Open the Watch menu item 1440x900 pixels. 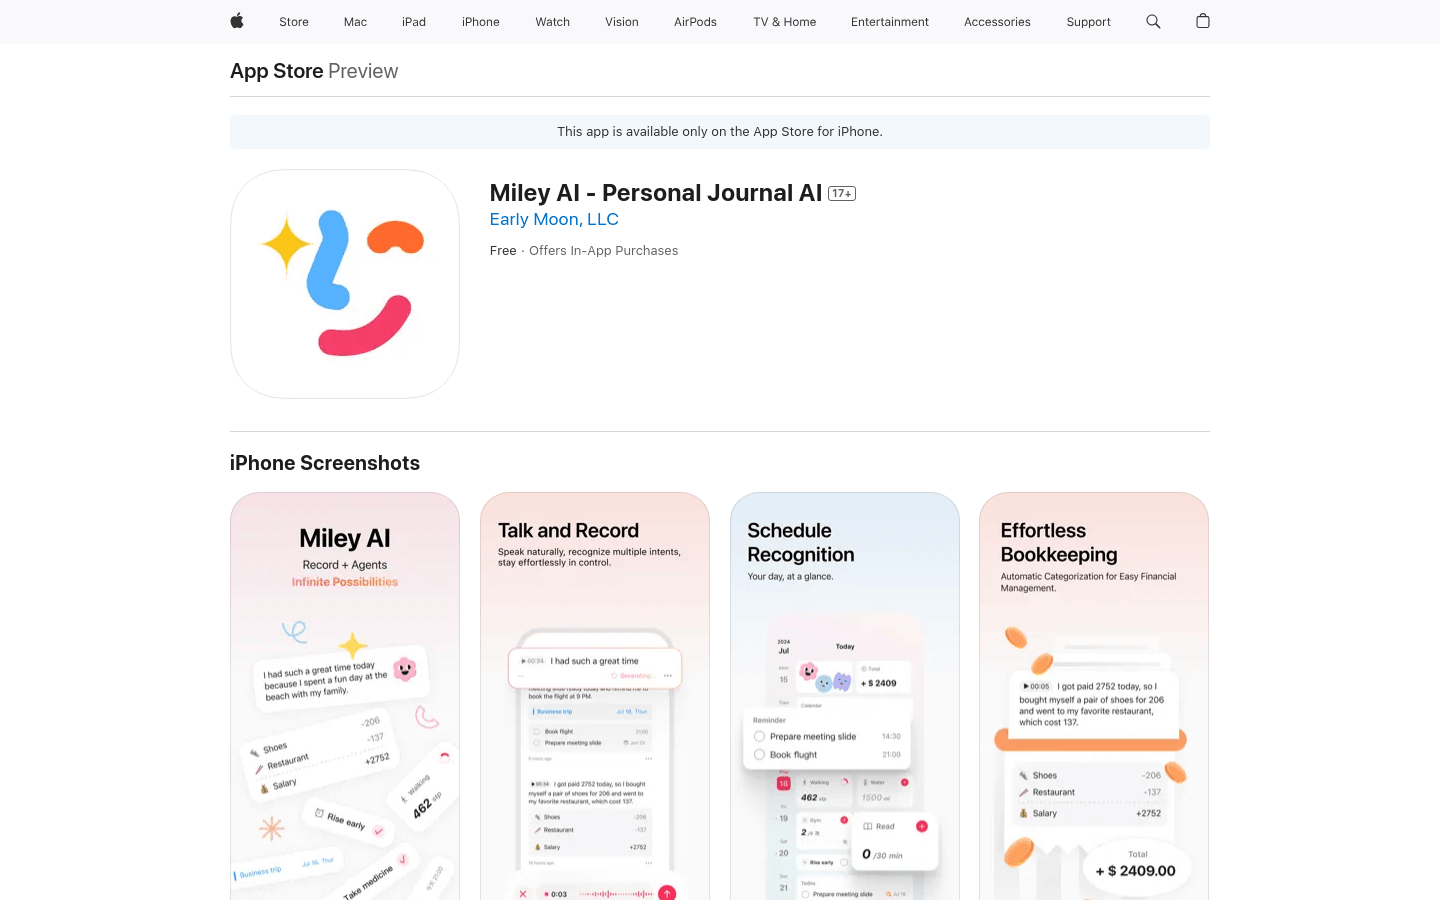pyautogui.click(x=552, y=22)
